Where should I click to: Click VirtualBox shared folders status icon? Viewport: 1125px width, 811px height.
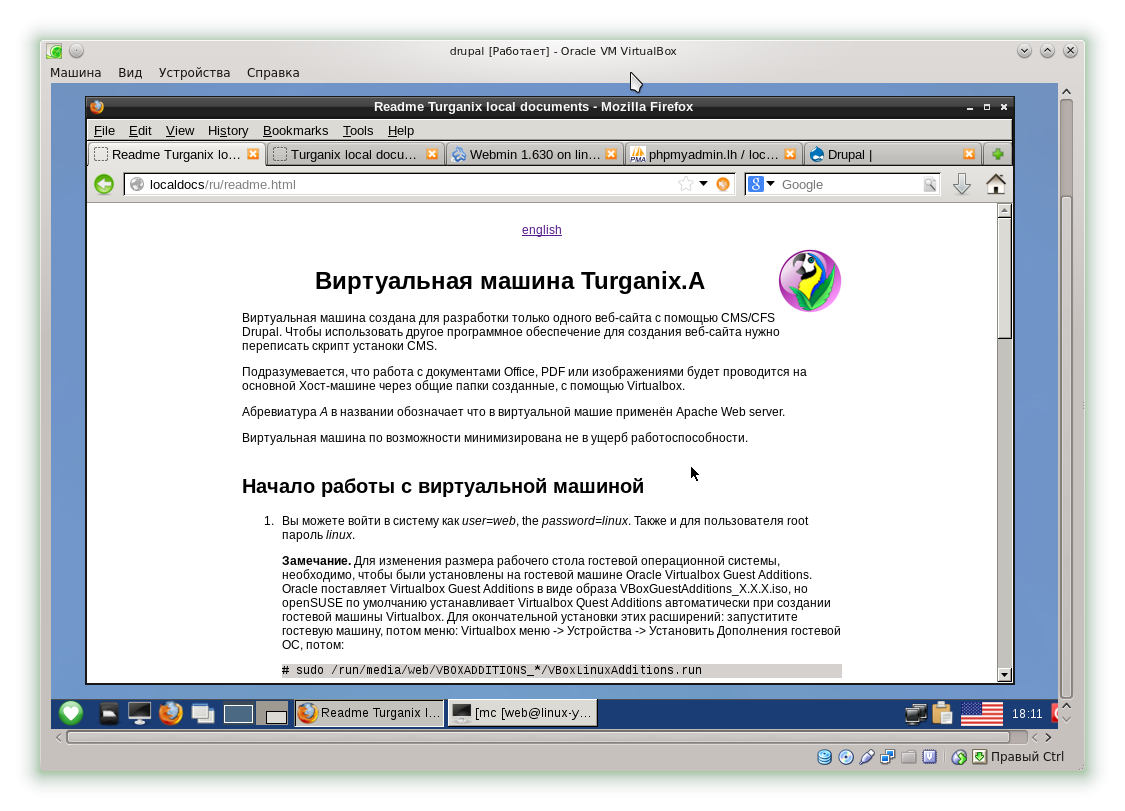[909, 756]
